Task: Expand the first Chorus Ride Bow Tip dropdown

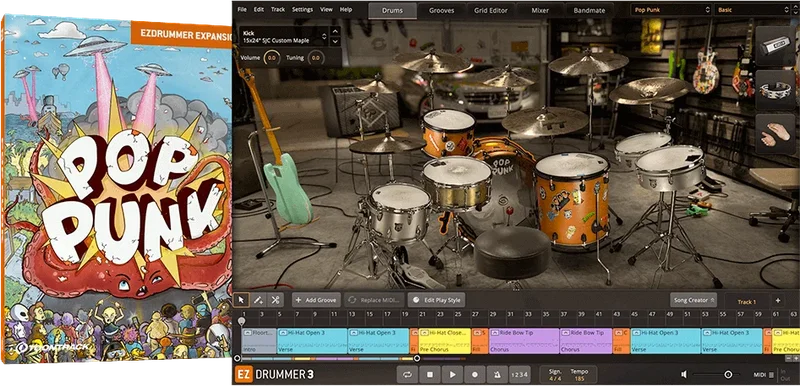Action: point(495,332)
